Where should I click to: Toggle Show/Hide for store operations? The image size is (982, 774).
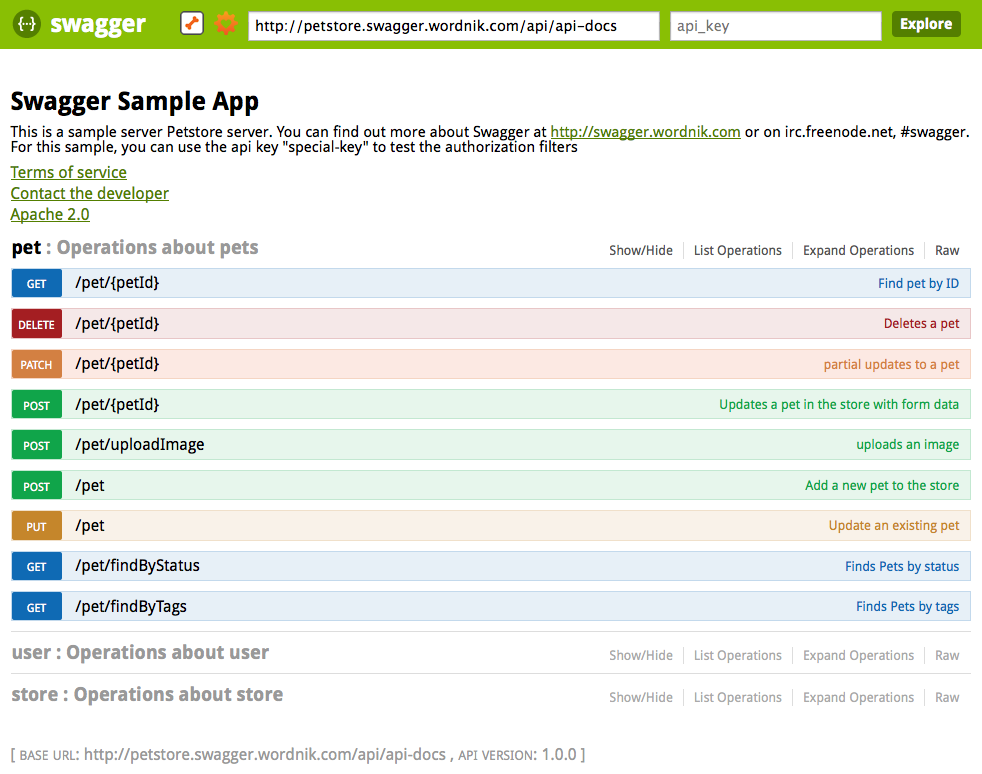point(640,697)
